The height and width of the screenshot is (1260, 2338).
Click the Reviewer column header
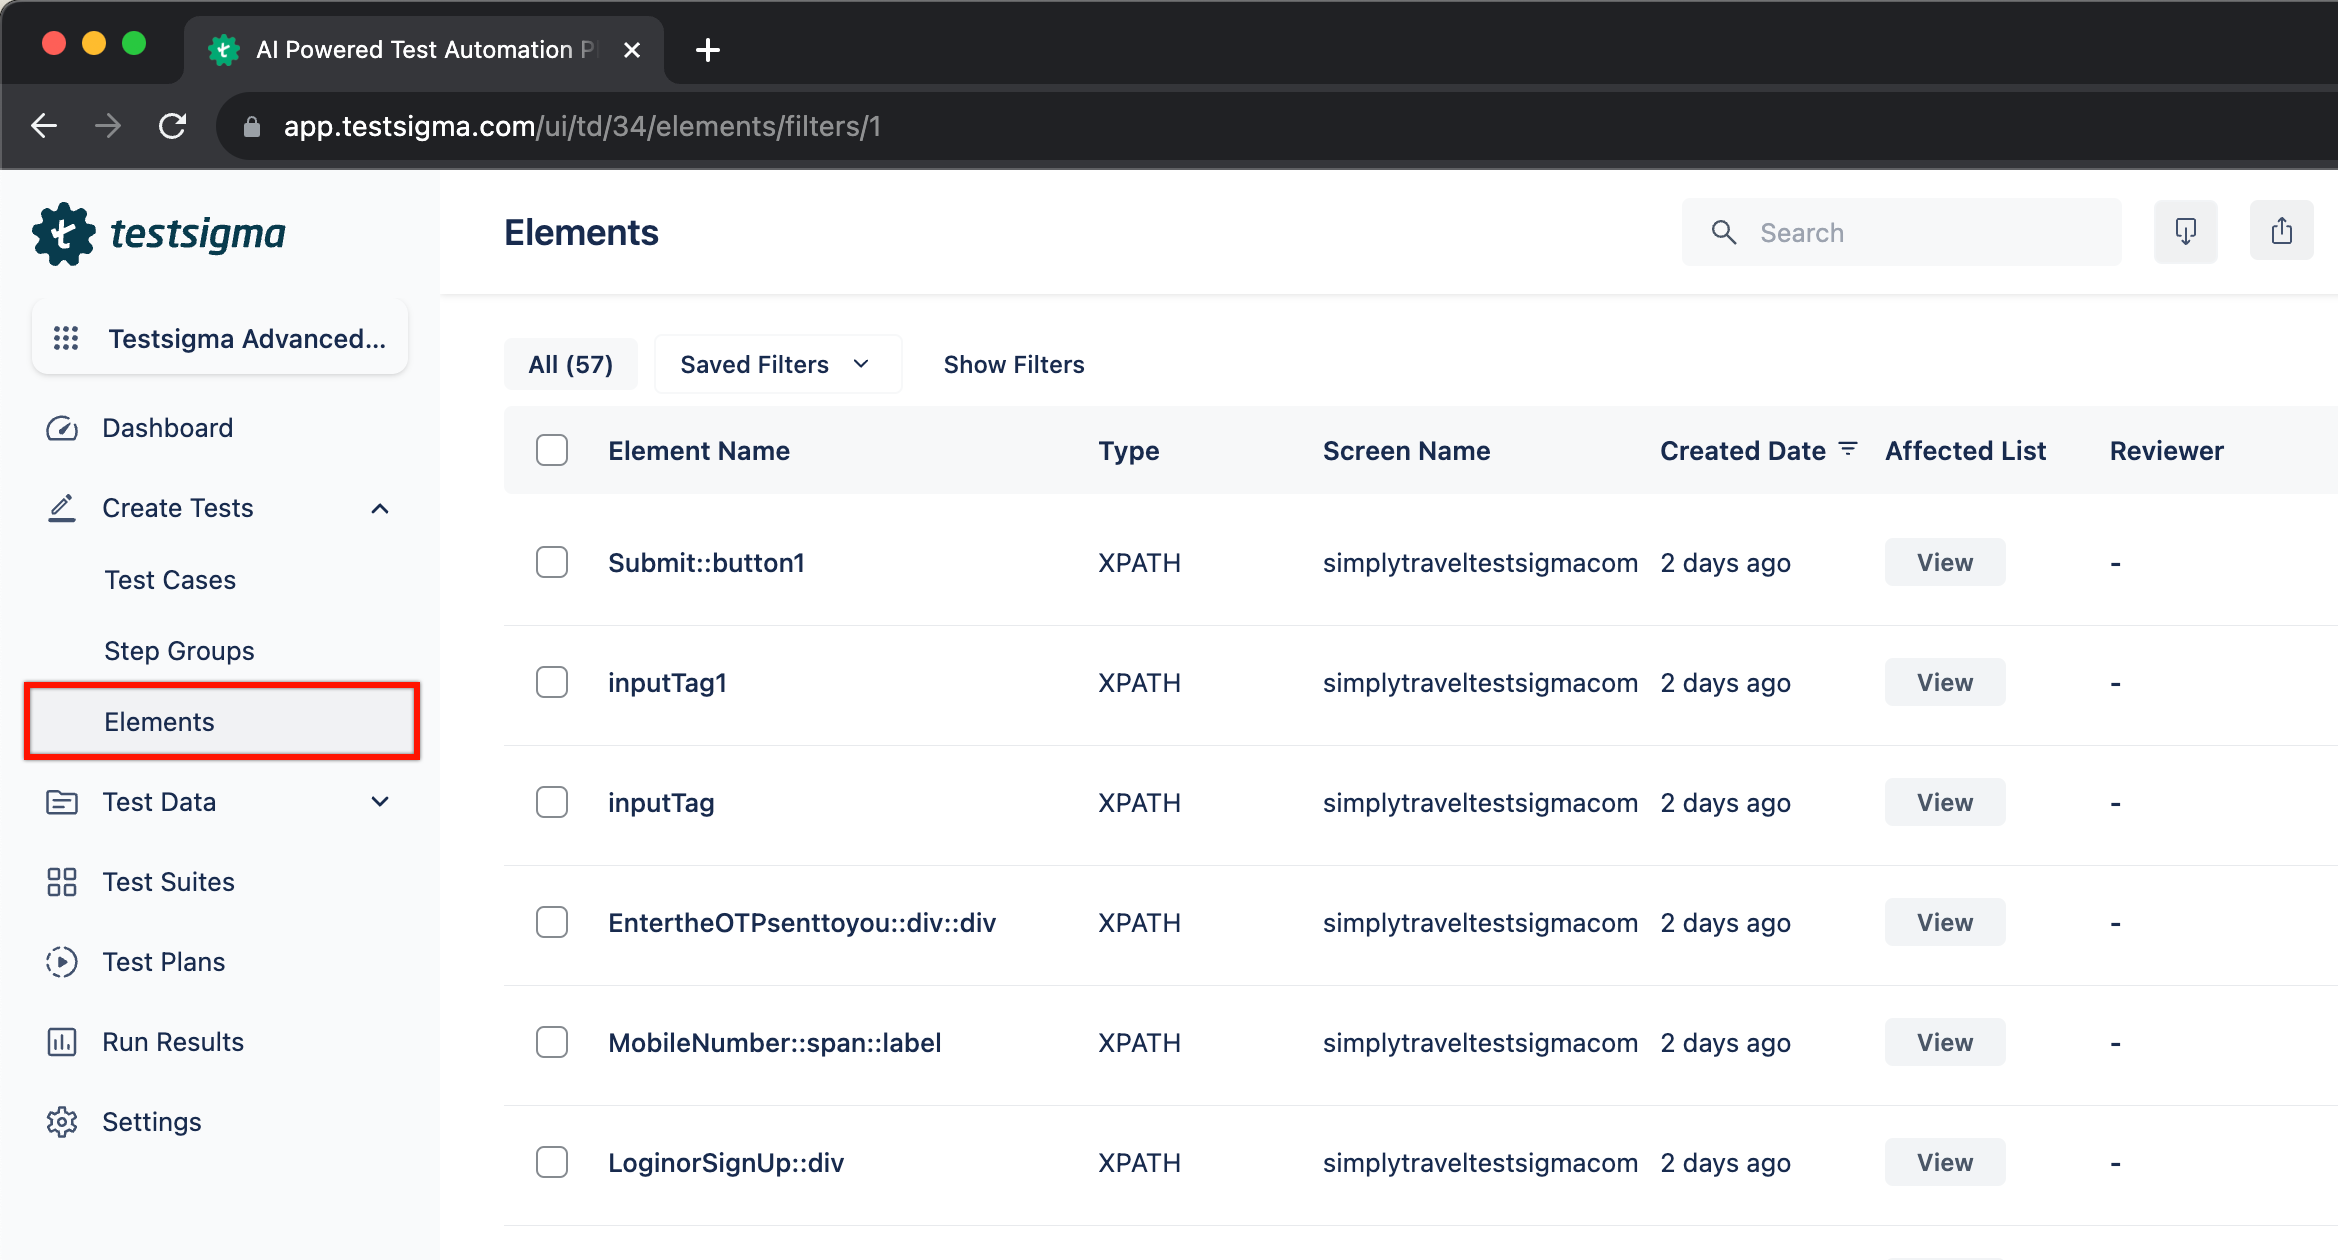pyautogui.click(x=2167, y=451)
